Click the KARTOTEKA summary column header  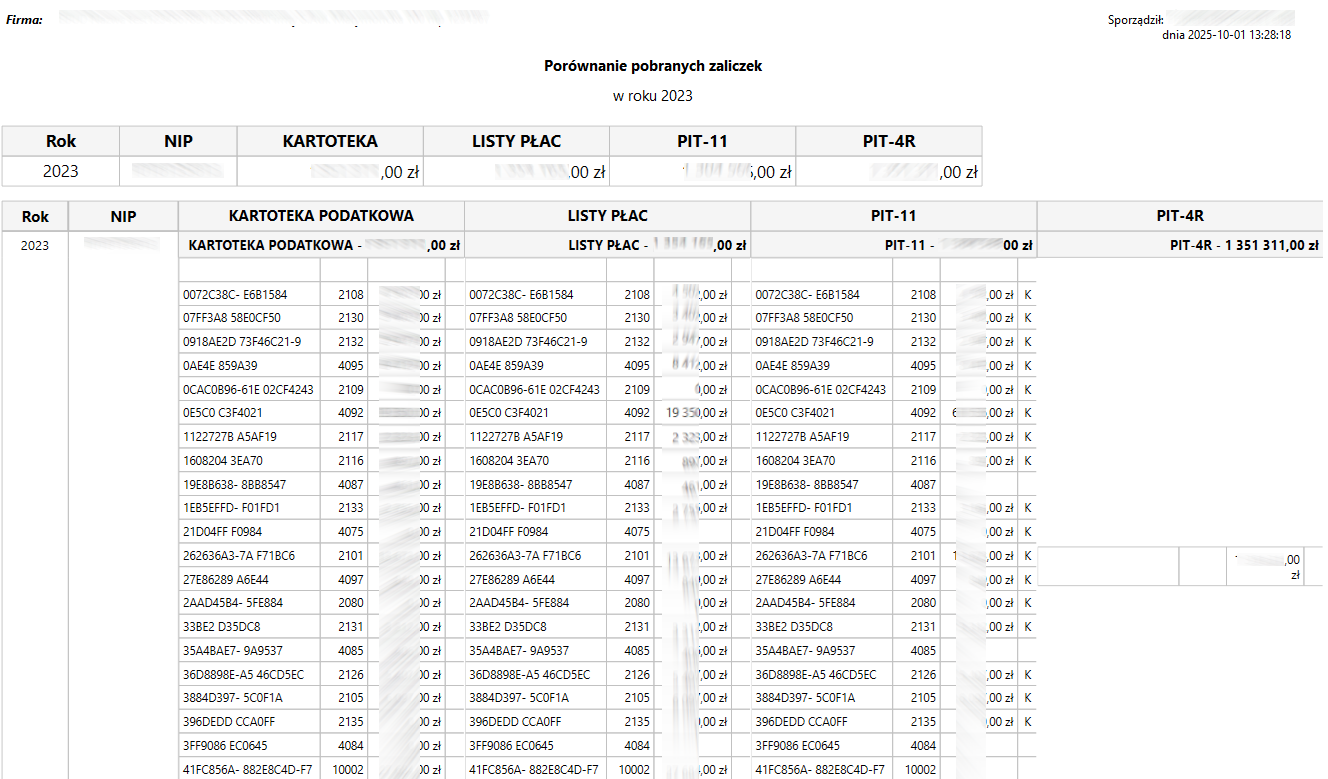(x=330, y=141)
